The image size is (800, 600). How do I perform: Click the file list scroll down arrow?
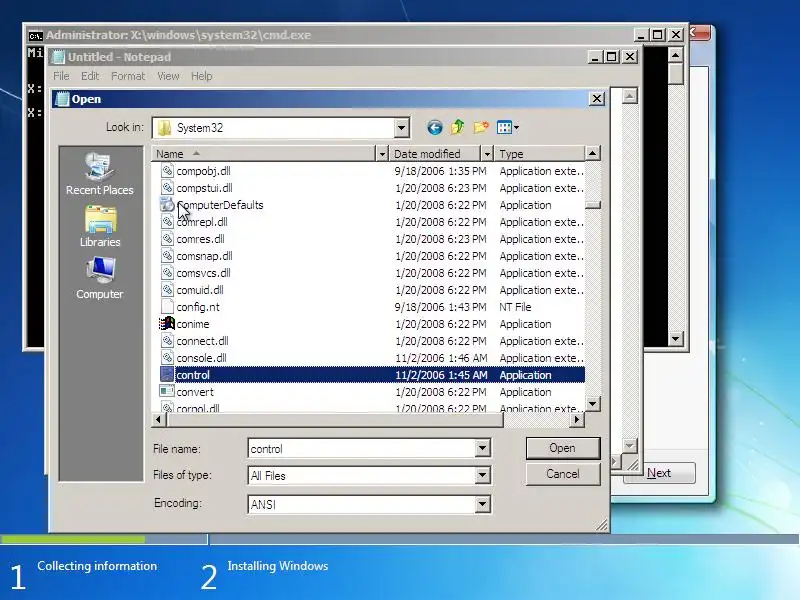pyautogui.click(x=592, y=404)
